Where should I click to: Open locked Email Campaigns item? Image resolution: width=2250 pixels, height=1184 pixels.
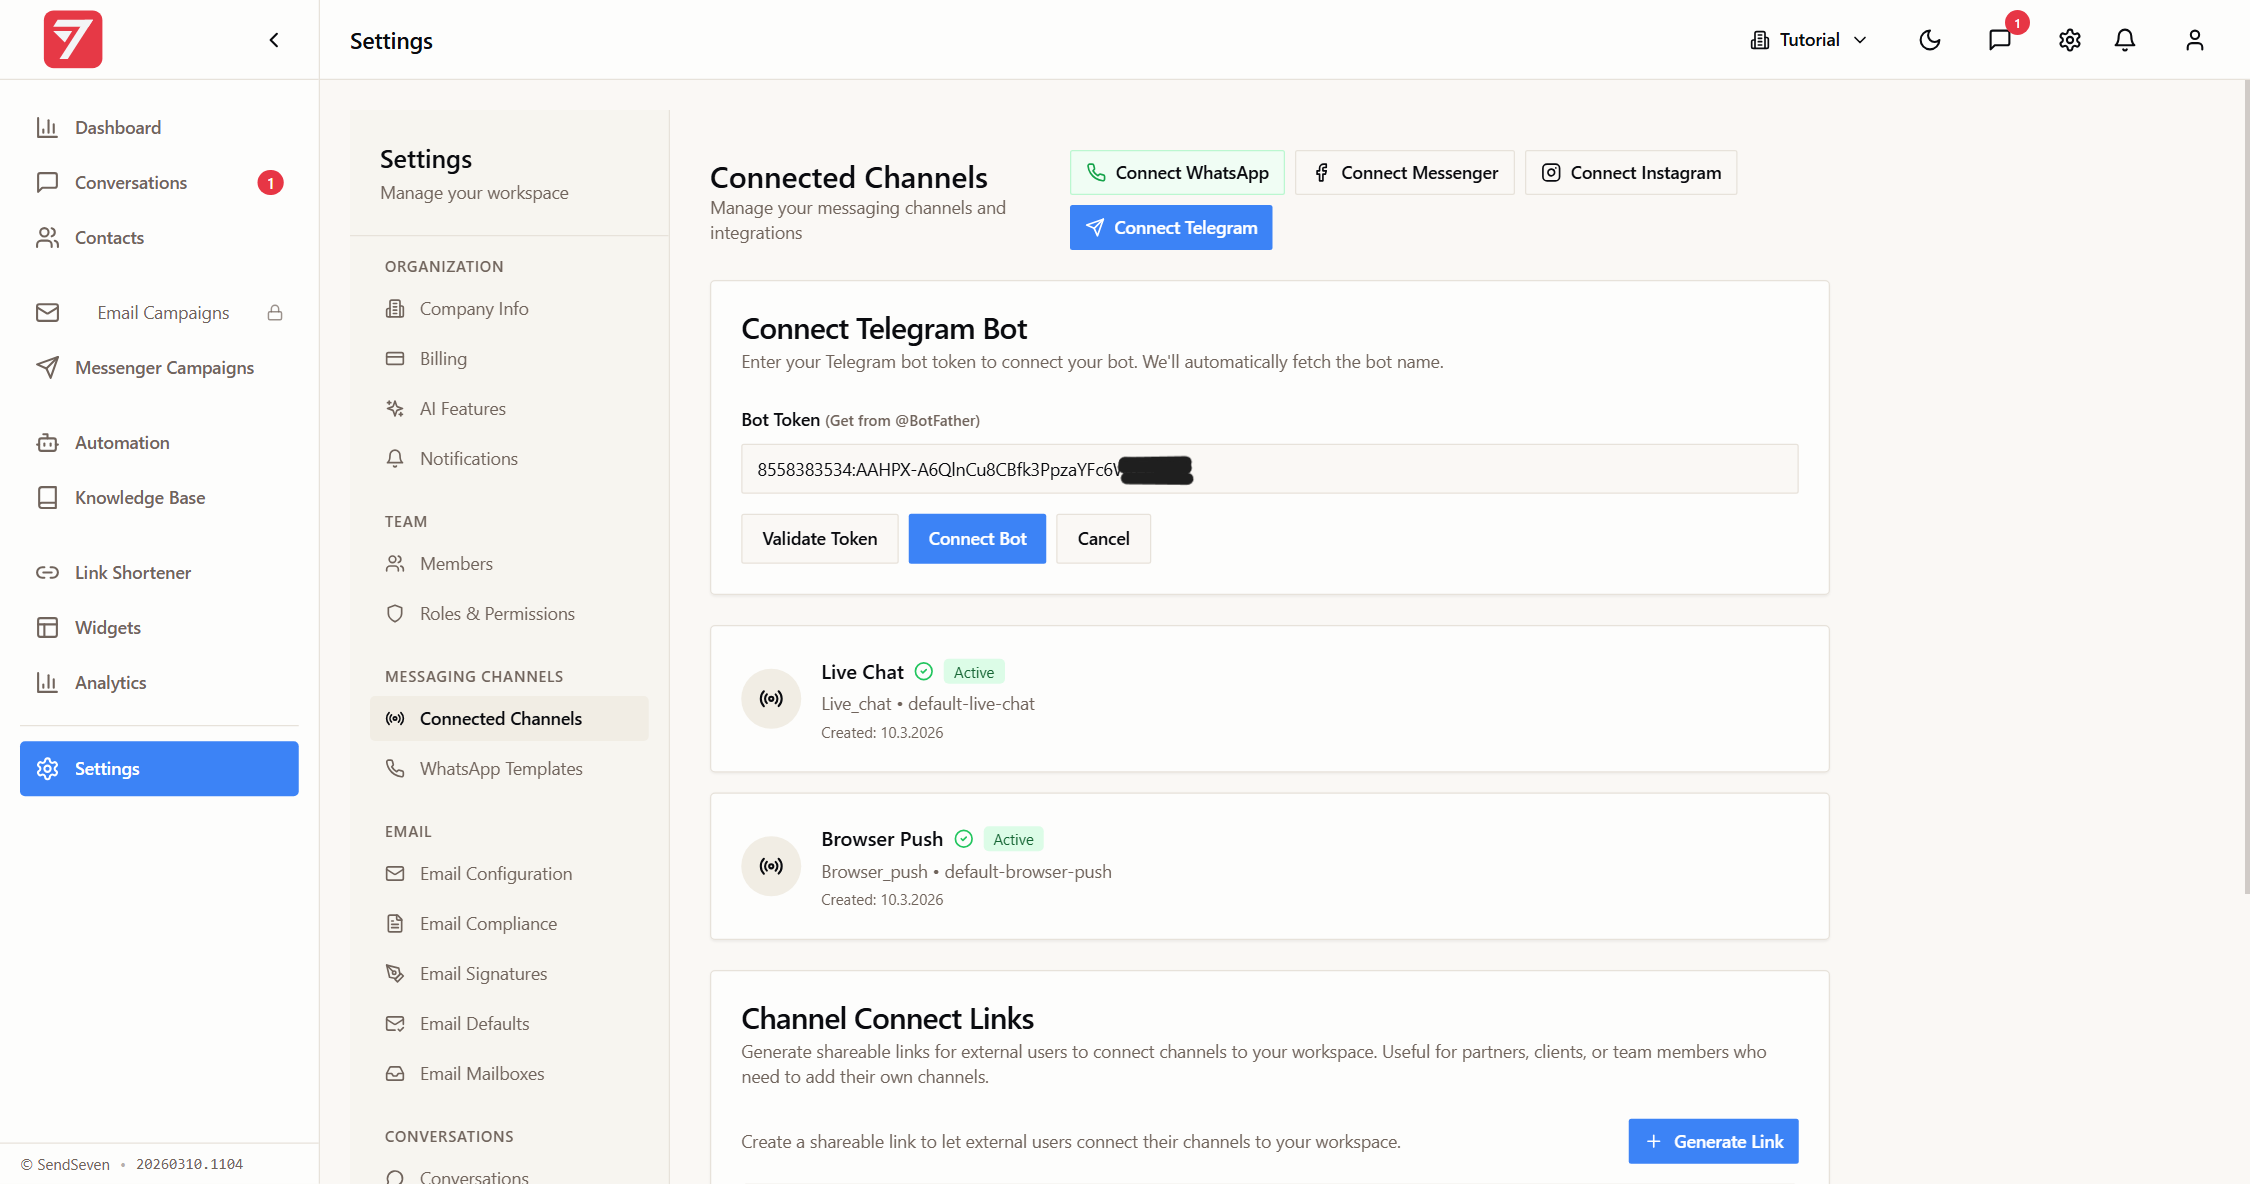159,312
